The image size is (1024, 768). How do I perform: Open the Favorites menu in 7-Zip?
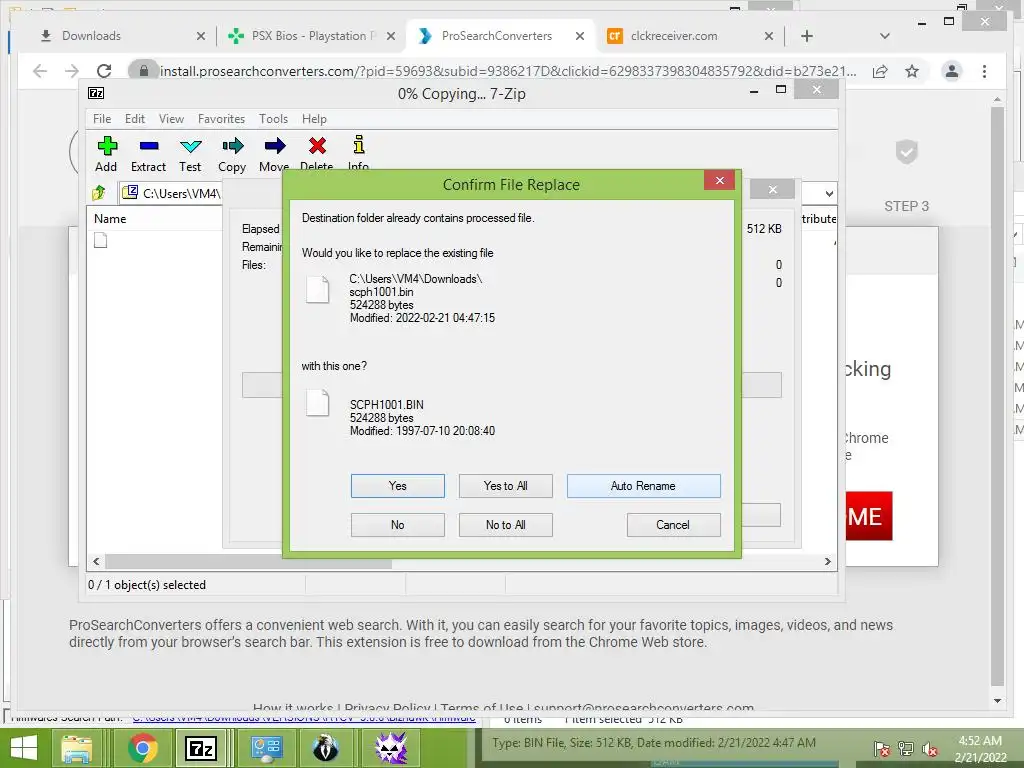tap(221, 119)
